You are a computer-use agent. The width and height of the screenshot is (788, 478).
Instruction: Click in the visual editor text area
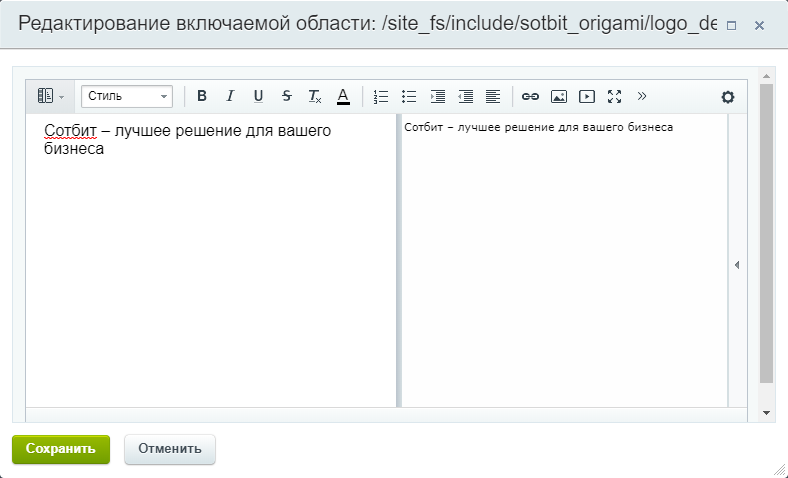(x=211, y=260)
